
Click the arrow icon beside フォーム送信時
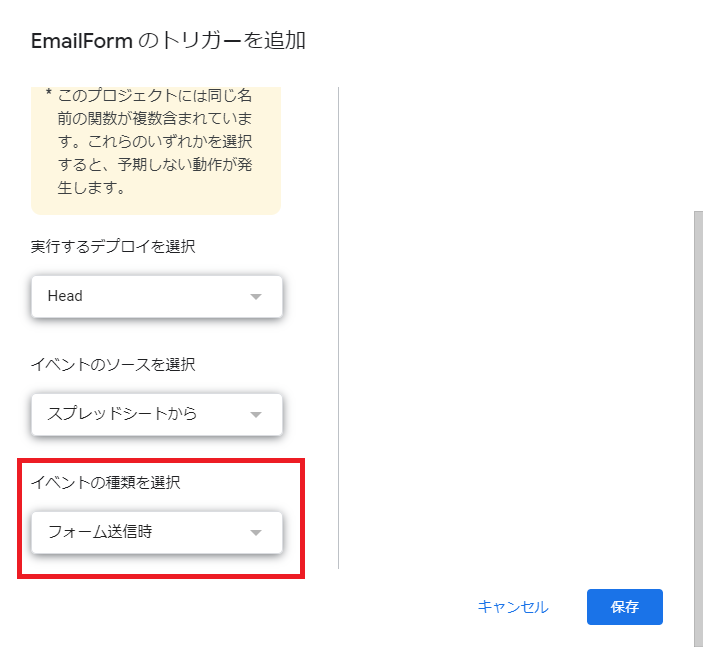coord(255,533)
